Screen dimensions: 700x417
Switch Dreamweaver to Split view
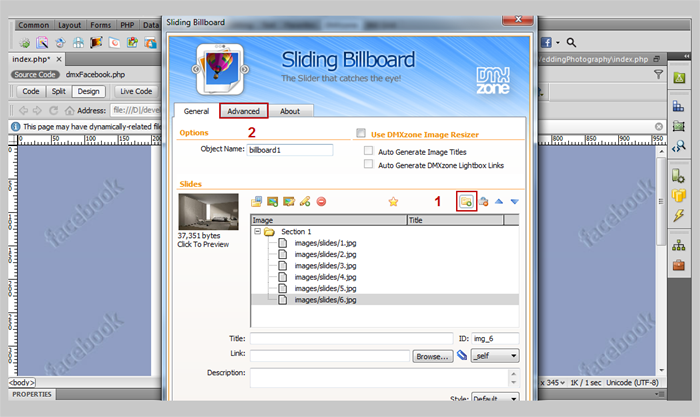pyautogui.click(x=58, y=92)
